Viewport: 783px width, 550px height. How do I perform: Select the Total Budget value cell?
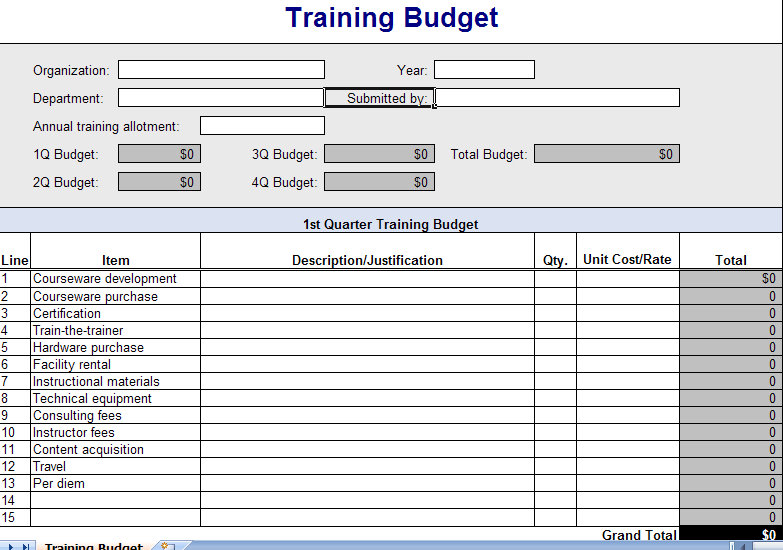[607, 154]
